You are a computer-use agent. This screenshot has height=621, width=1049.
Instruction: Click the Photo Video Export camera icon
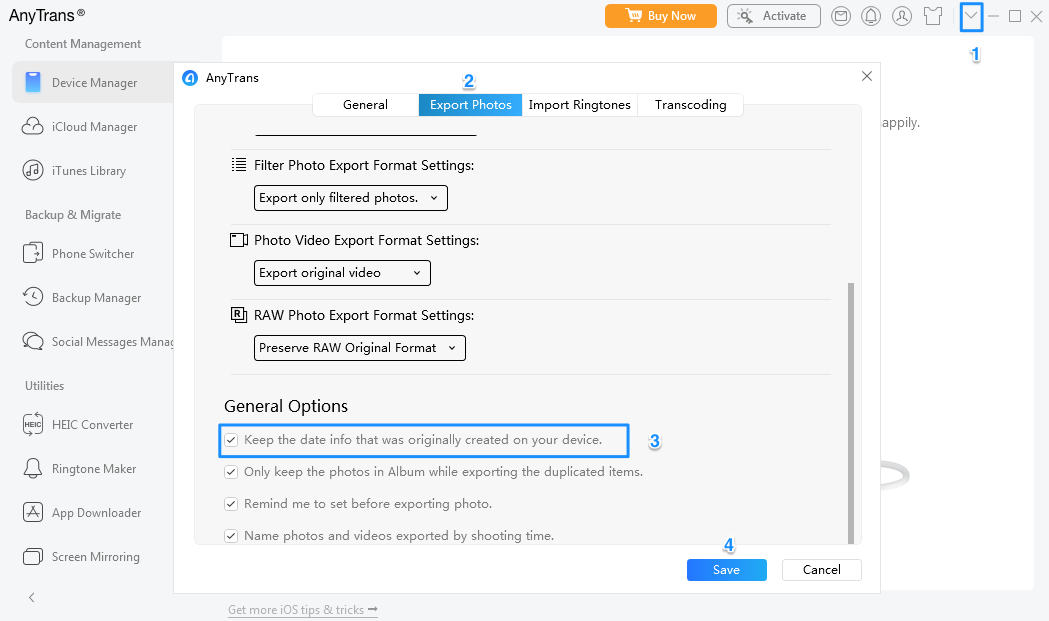point(239,240)
